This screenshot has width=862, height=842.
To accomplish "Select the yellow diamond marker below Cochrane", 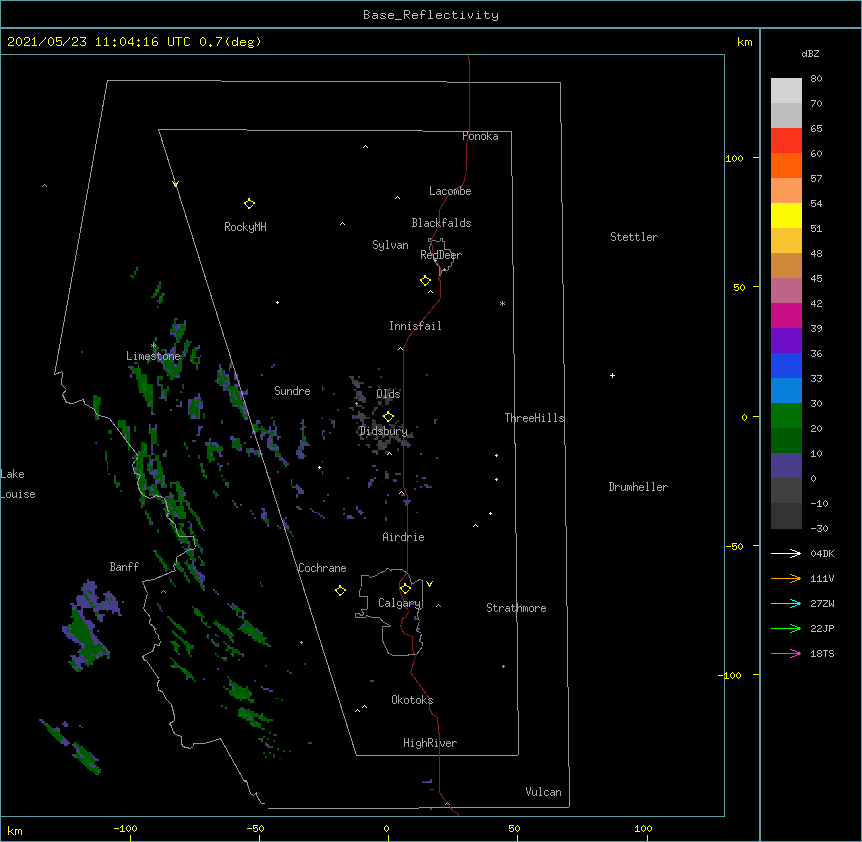I will point(340,590).
